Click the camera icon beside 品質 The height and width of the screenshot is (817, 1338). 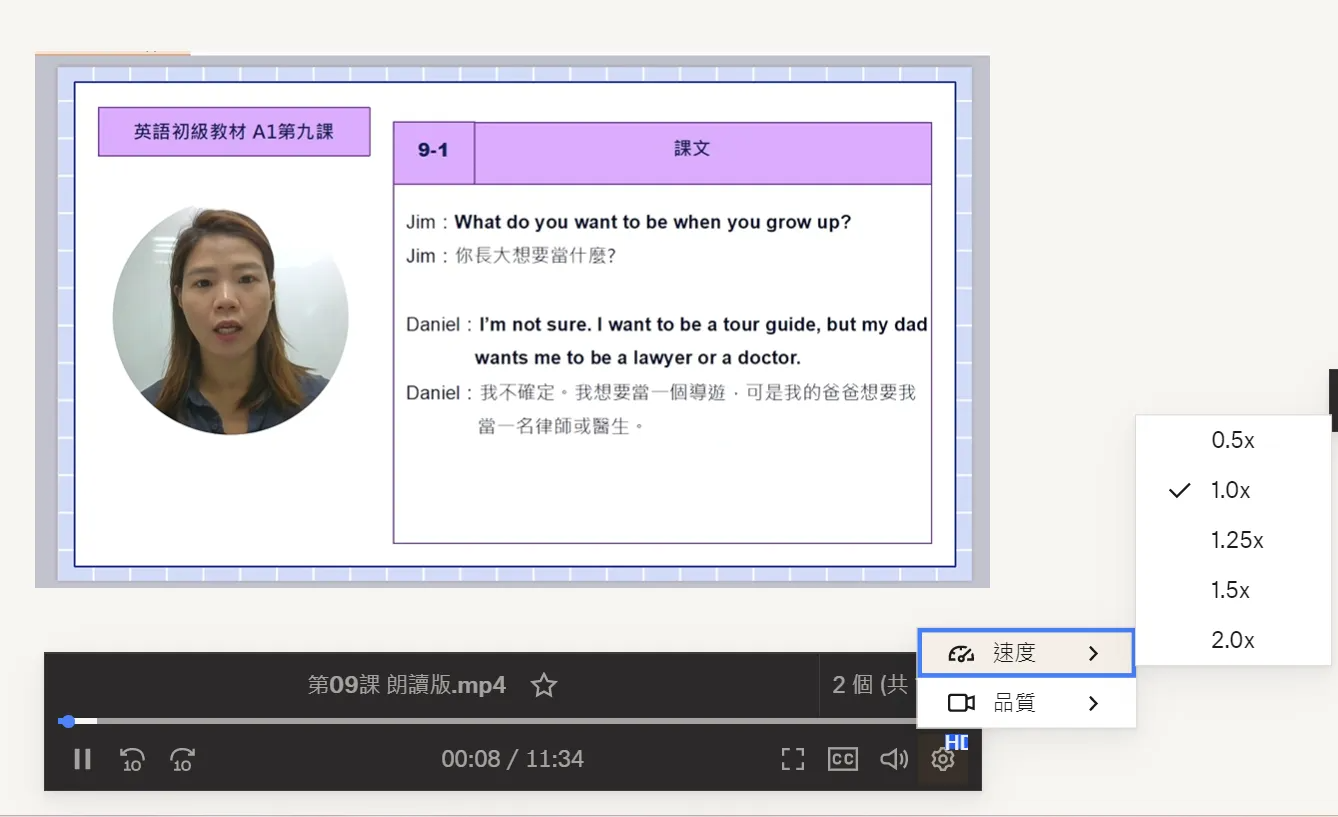click(960, 704)
